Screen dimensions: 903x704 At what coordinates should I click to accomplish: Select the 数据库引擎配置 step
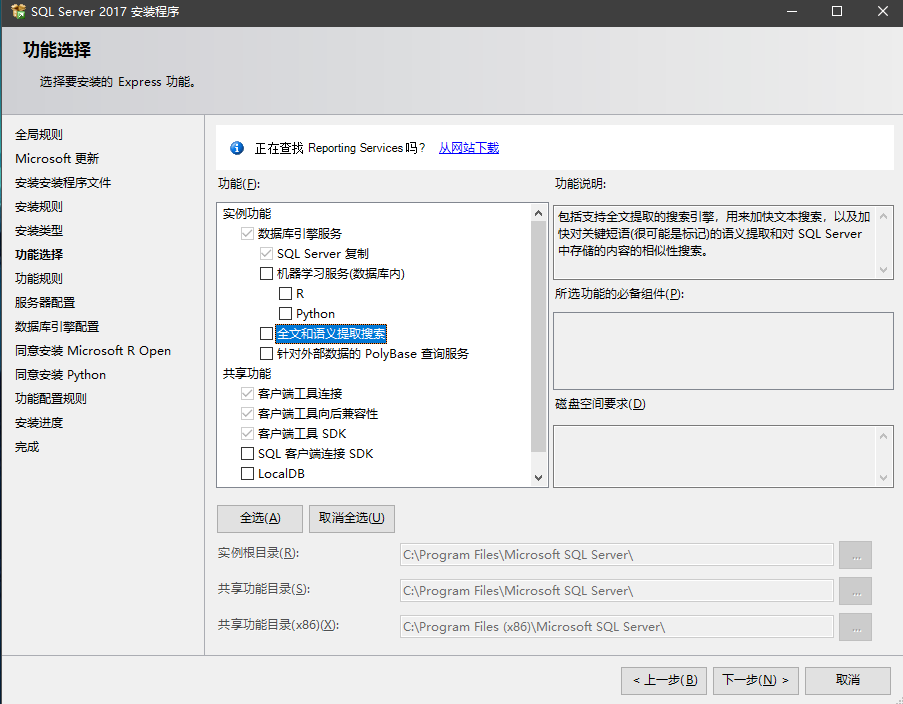57,327
